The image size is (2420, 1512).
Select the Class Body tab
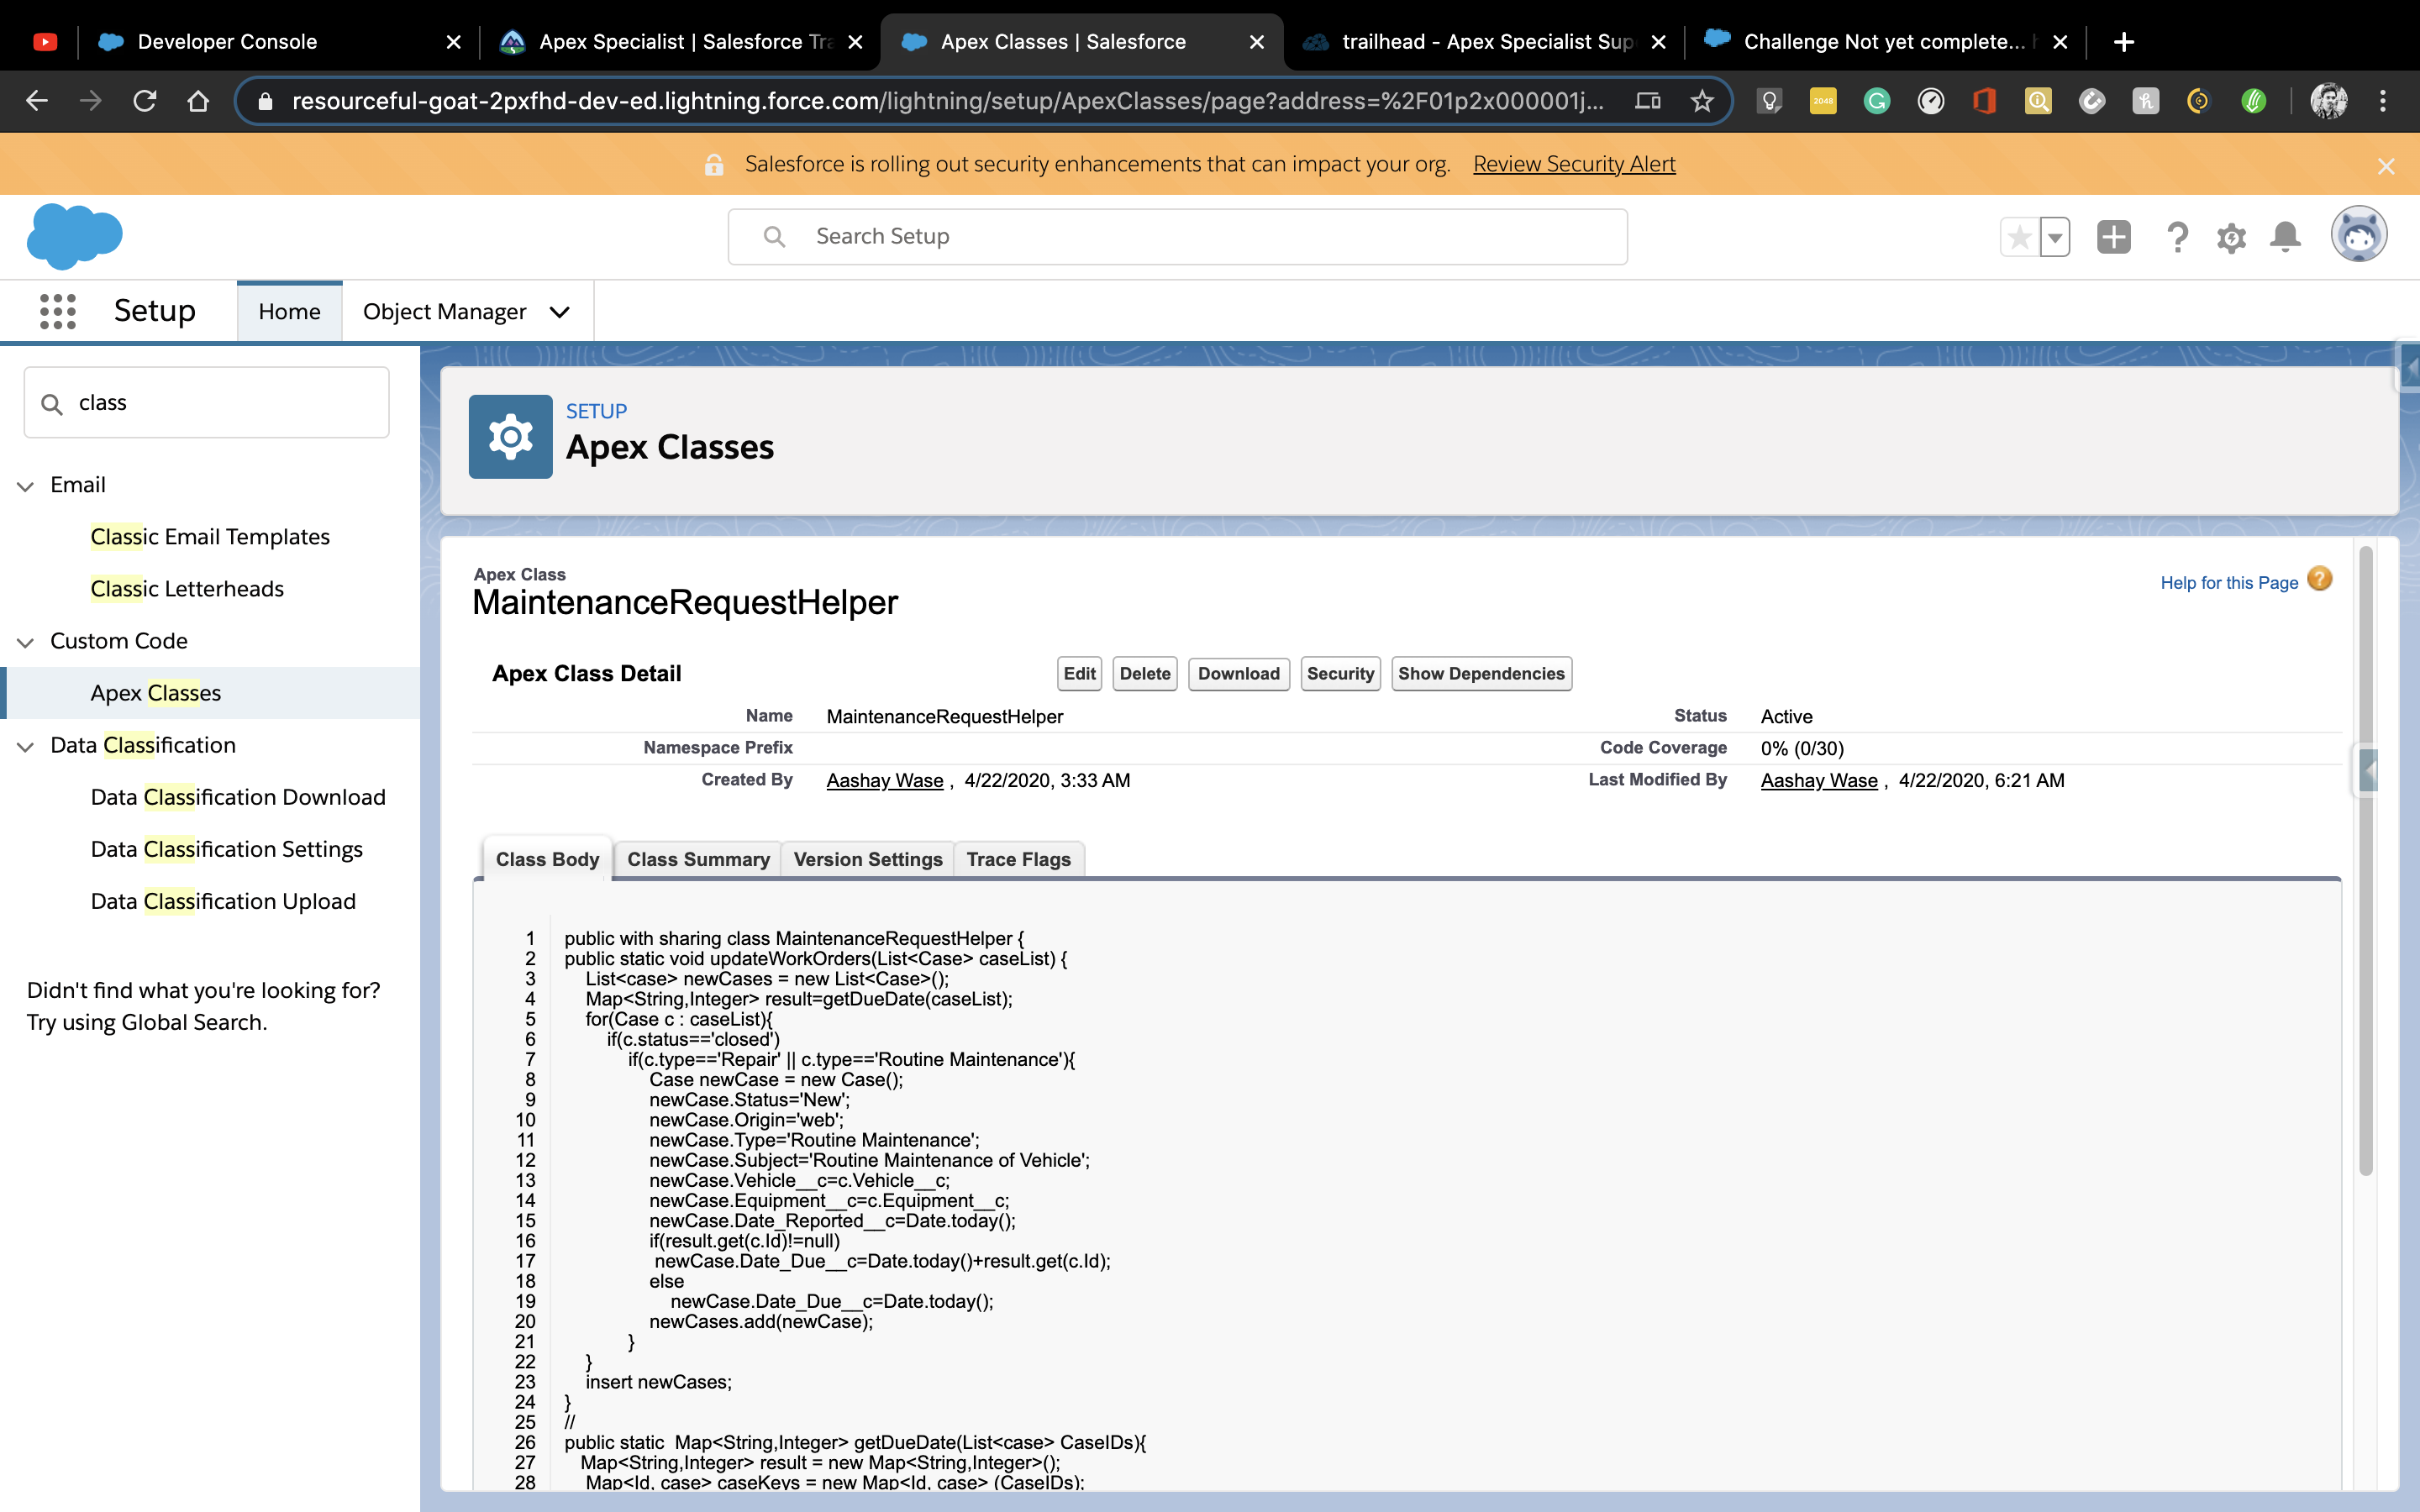click(x=547, y=860)
